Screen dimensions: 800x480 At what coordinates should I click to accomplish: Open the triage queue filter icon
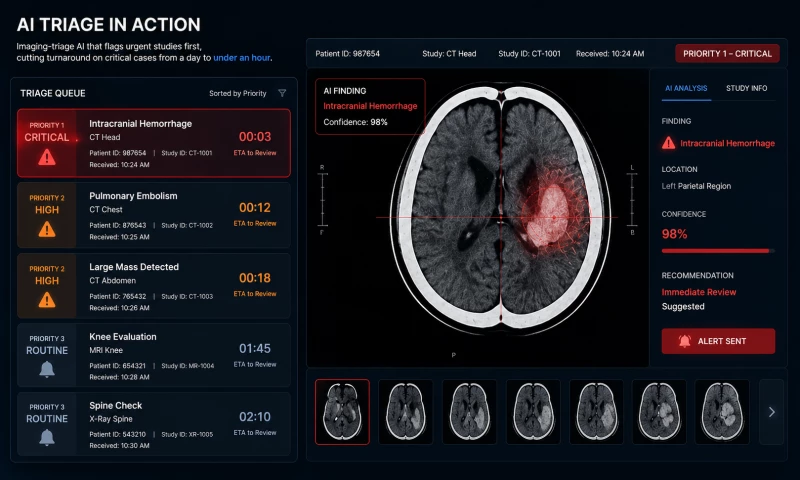[x=282, y=93]
